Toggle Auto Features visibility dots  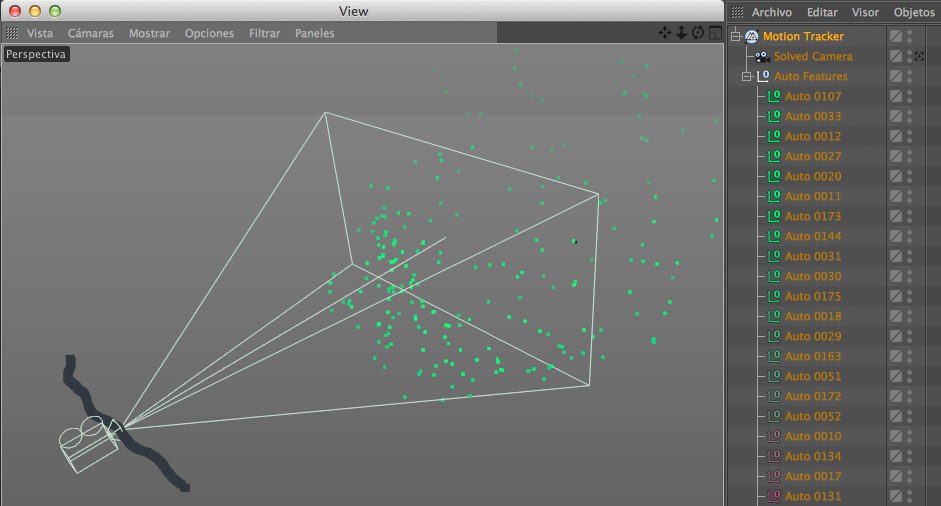coord(910,76)
